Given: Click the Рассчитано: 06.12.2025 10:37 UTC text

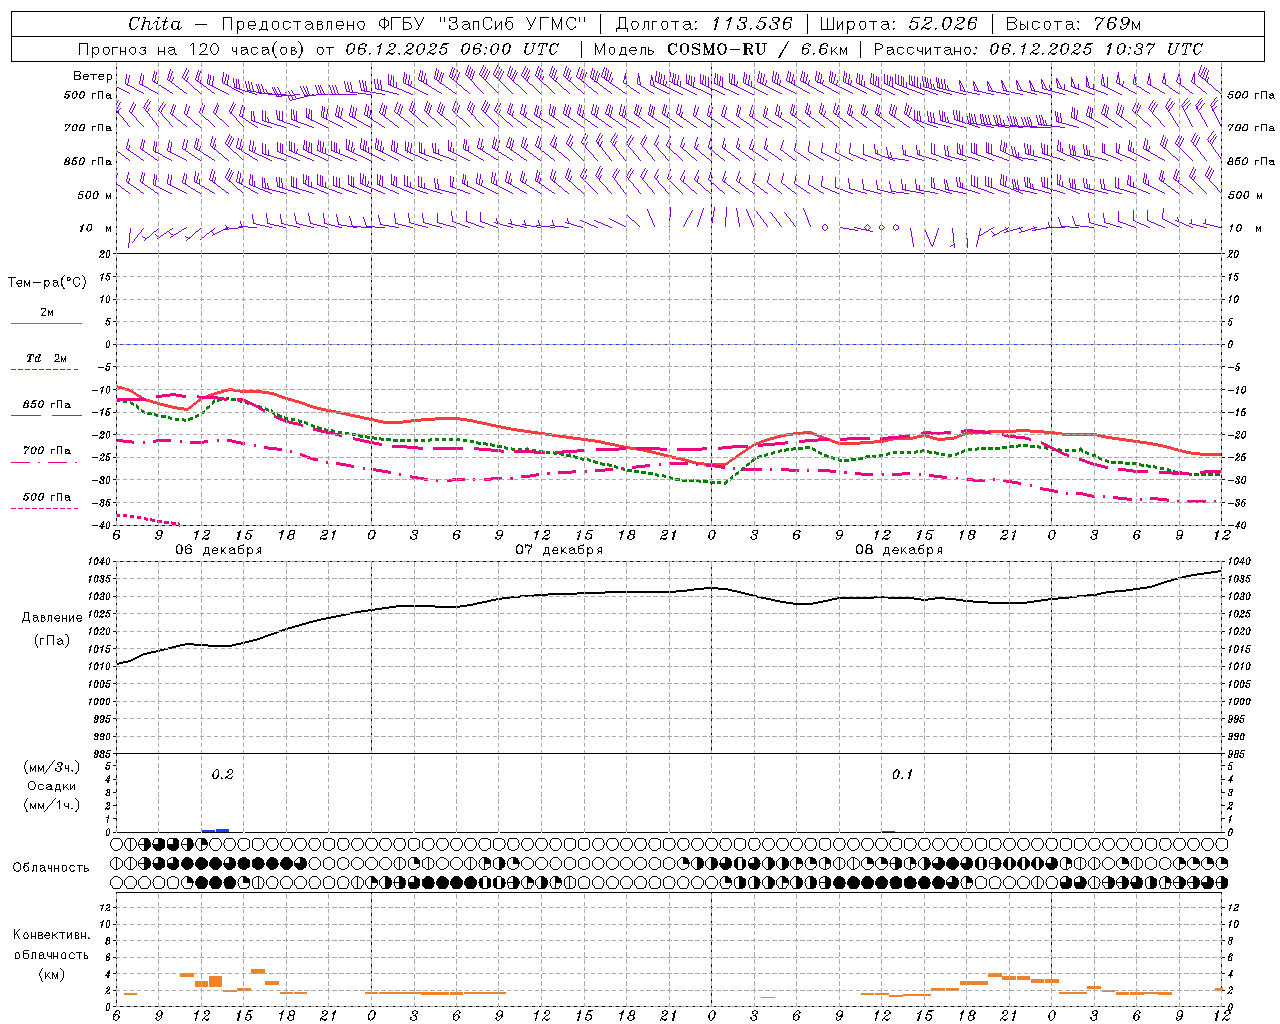Looking at the screenshot, I should coord(1038,49).
